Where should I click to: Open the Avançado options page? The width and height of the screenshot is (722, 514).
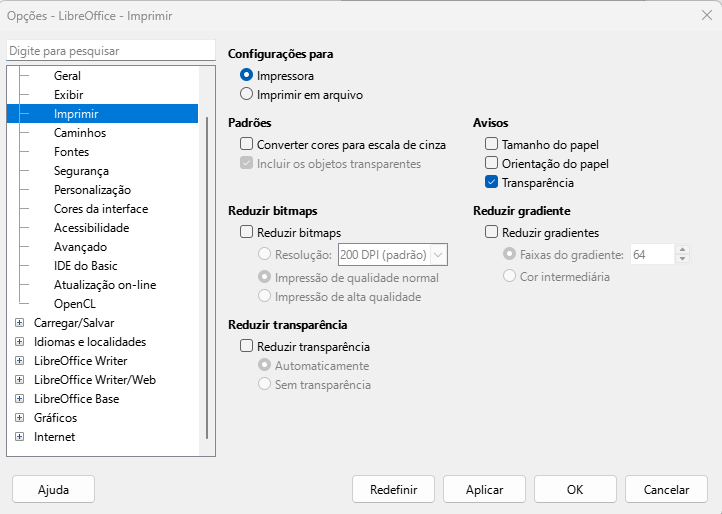[80, 247]
